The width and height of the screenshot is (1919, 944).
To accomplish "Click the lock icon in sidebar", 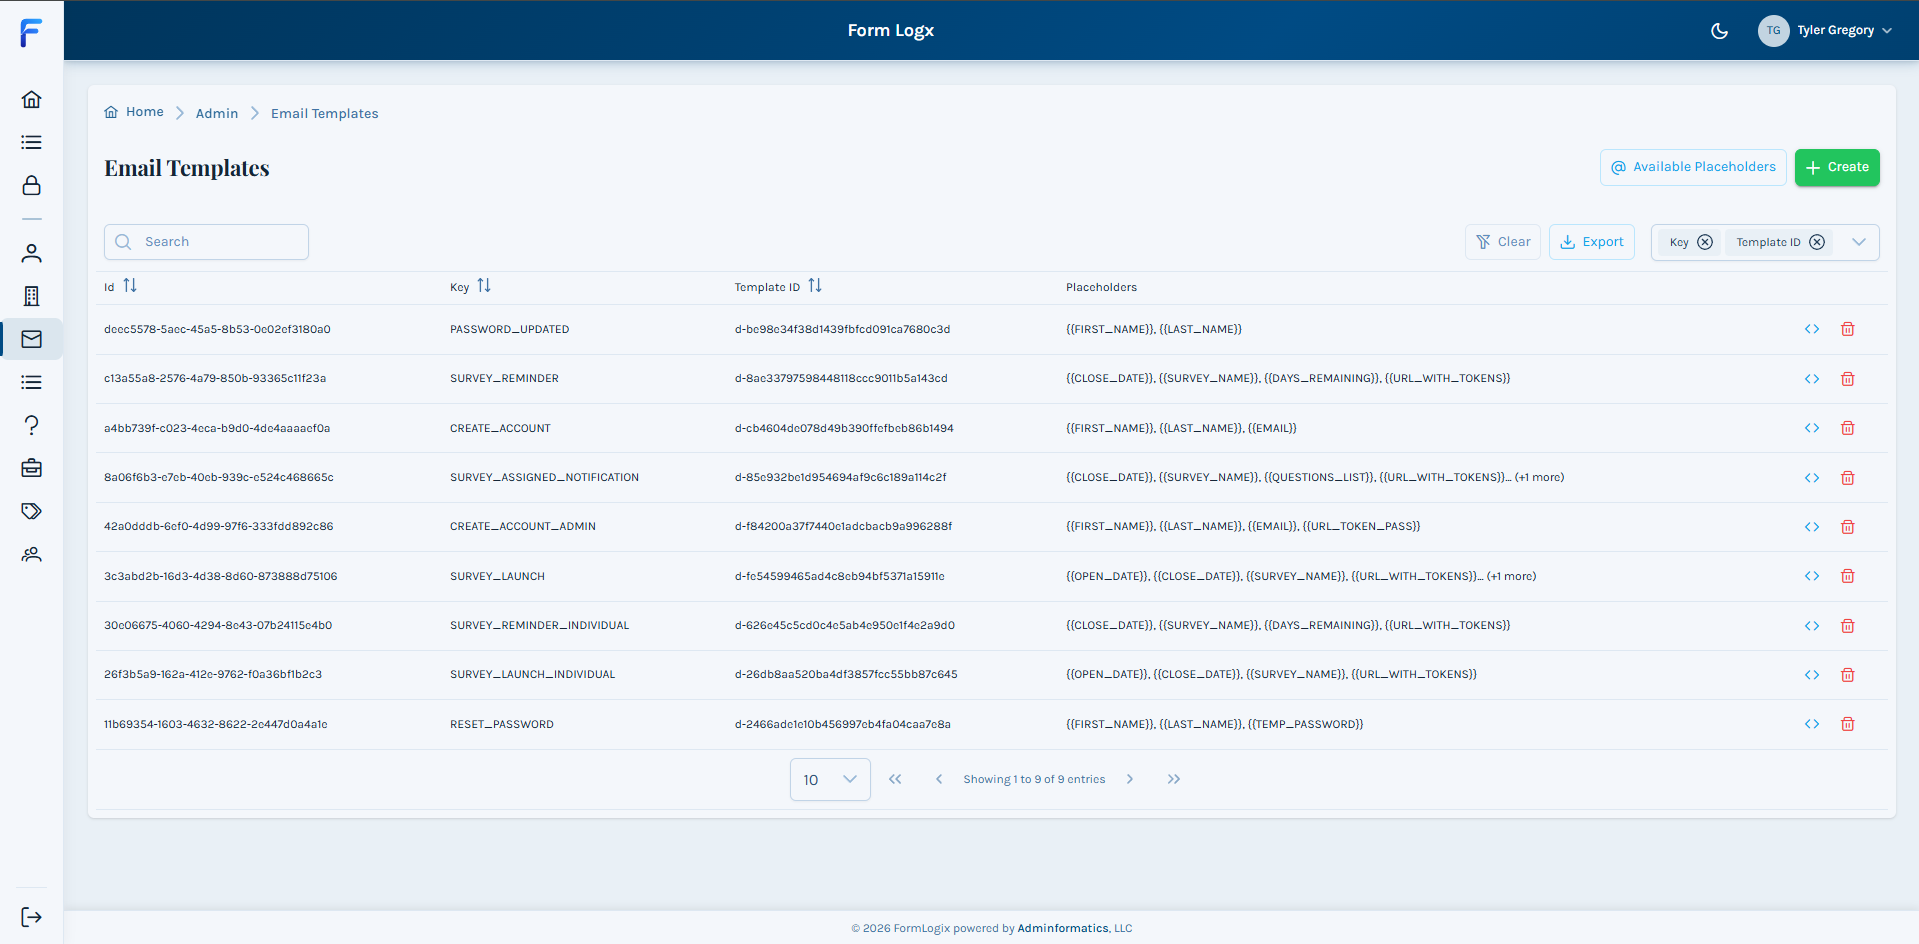I will (x=31, y=185).
